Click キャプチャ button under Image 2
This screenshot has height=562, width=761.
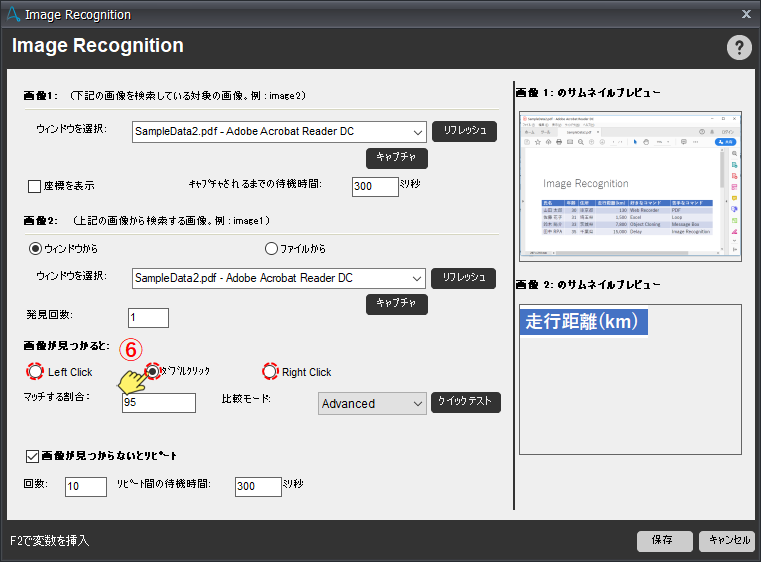[397, 304]
